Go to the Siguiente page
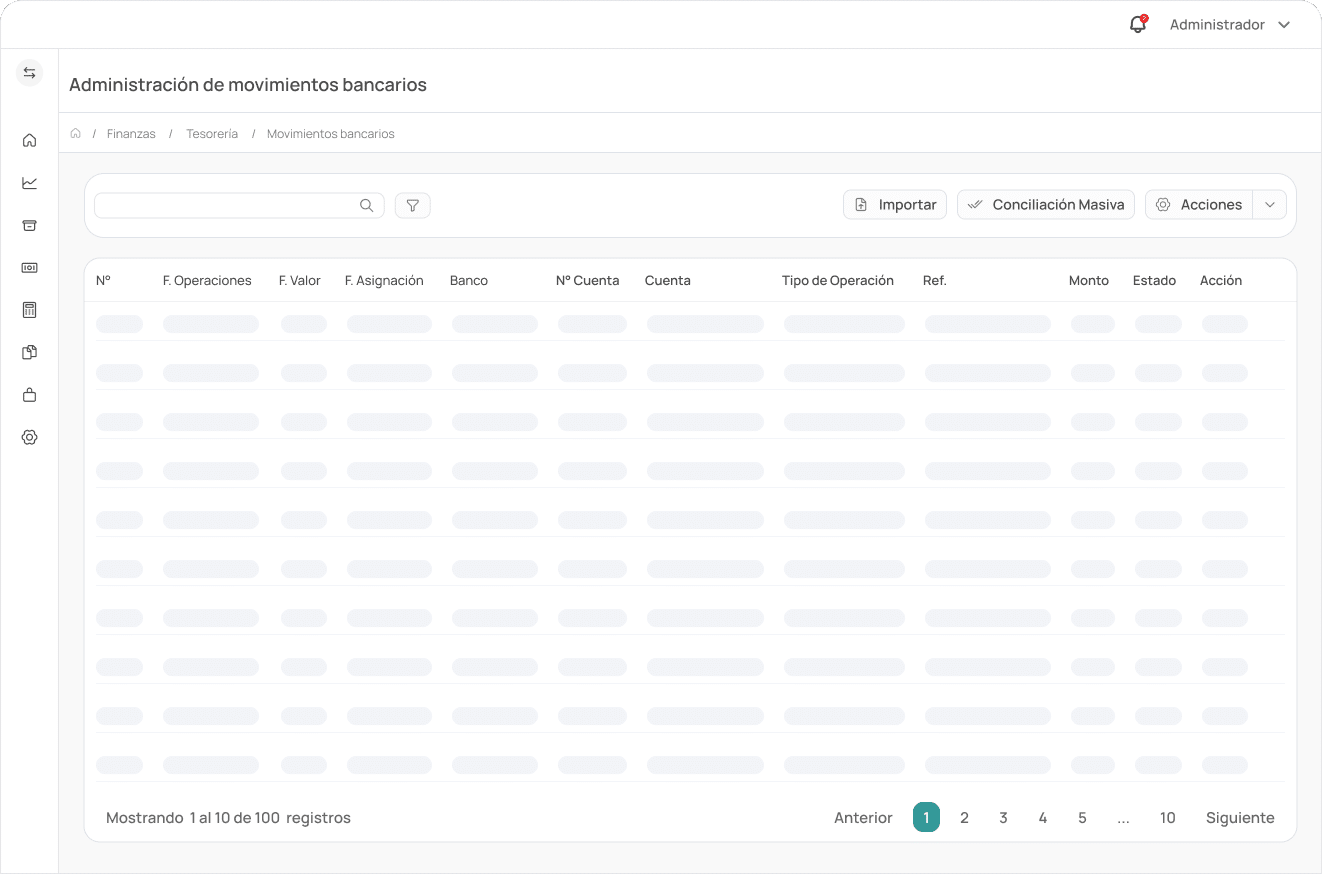 (1240, 817)
